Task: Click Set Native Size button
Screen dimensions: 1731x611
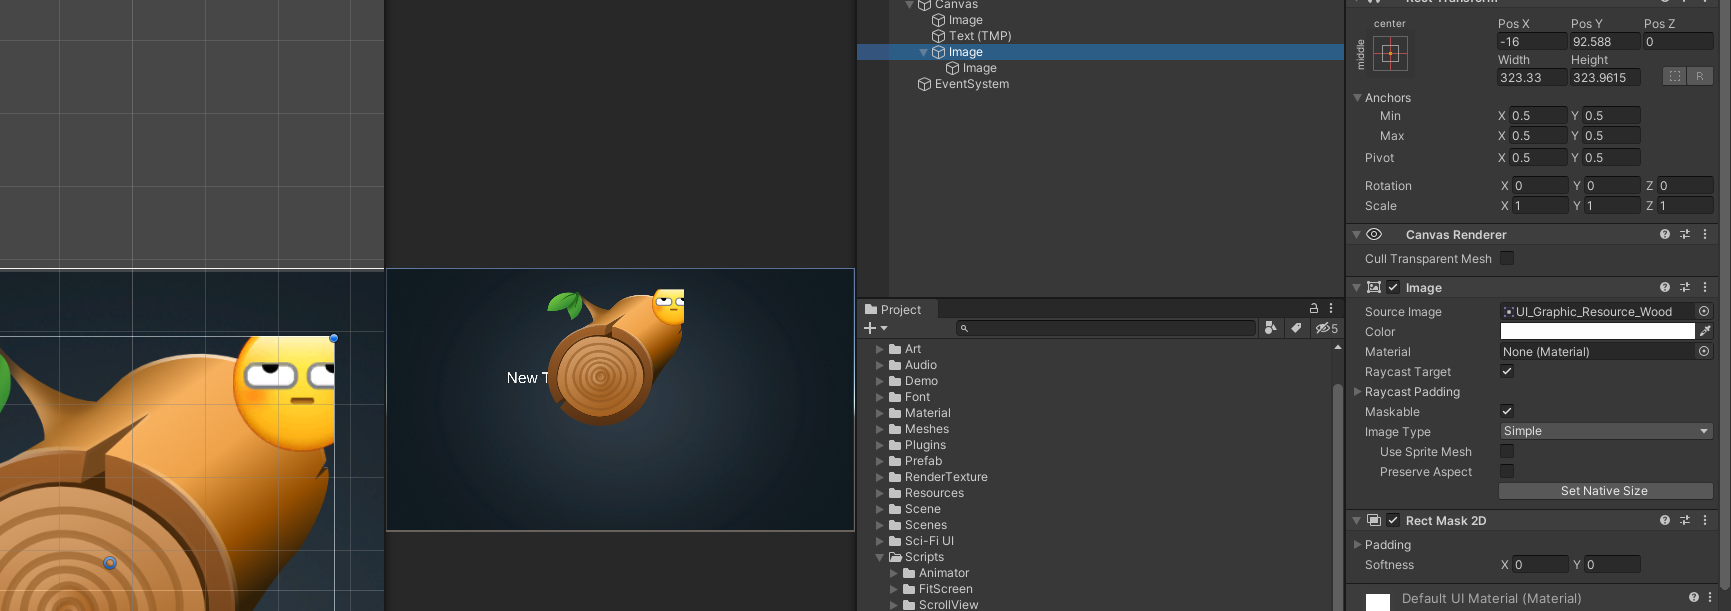Action: point(1605,491)
